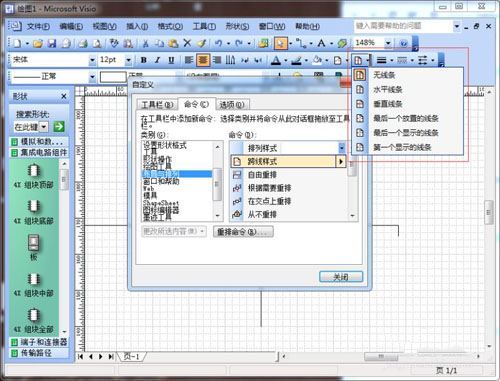The height and width of the screenshot is (381, 500).
Task: Click the 板 shape in stencil
Action: pyautogui.click(x=33, y=247)
